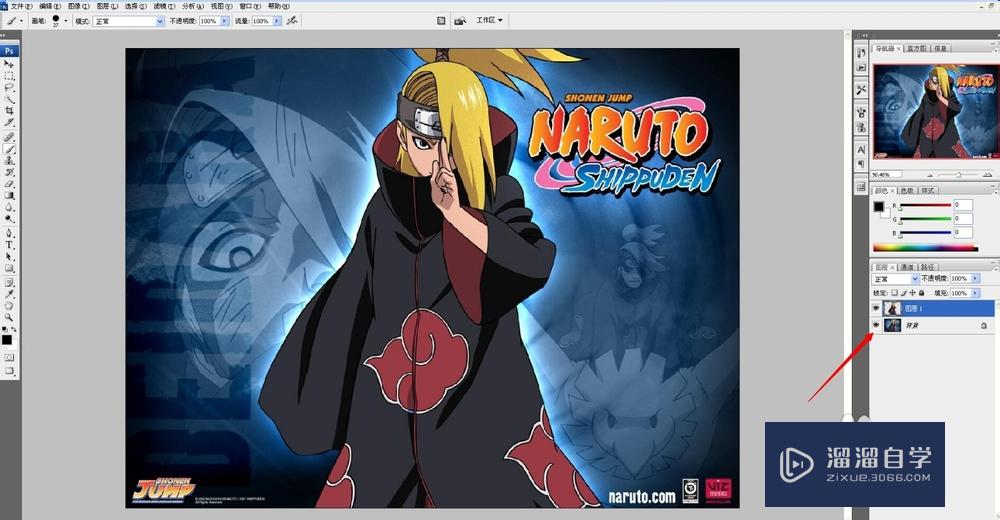Toggle lock all in Layers panel

[922, 293]
